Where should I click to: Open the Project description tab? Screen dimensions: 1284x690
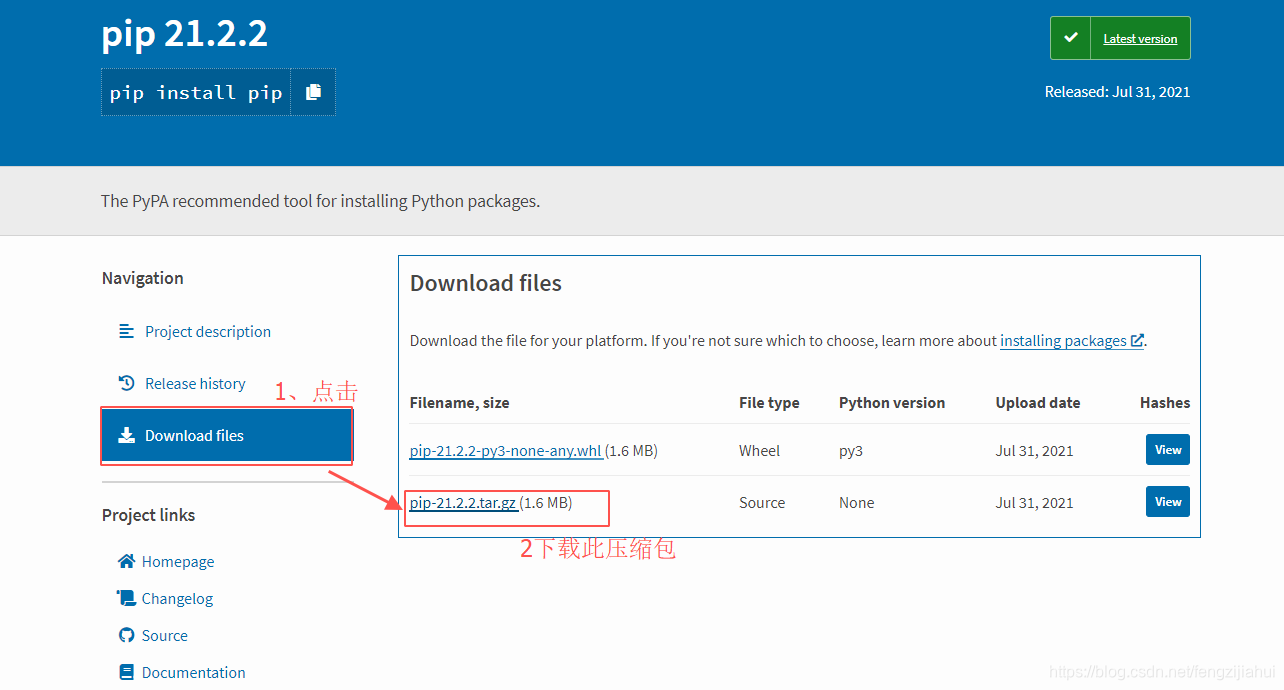(x=208, y=331)
